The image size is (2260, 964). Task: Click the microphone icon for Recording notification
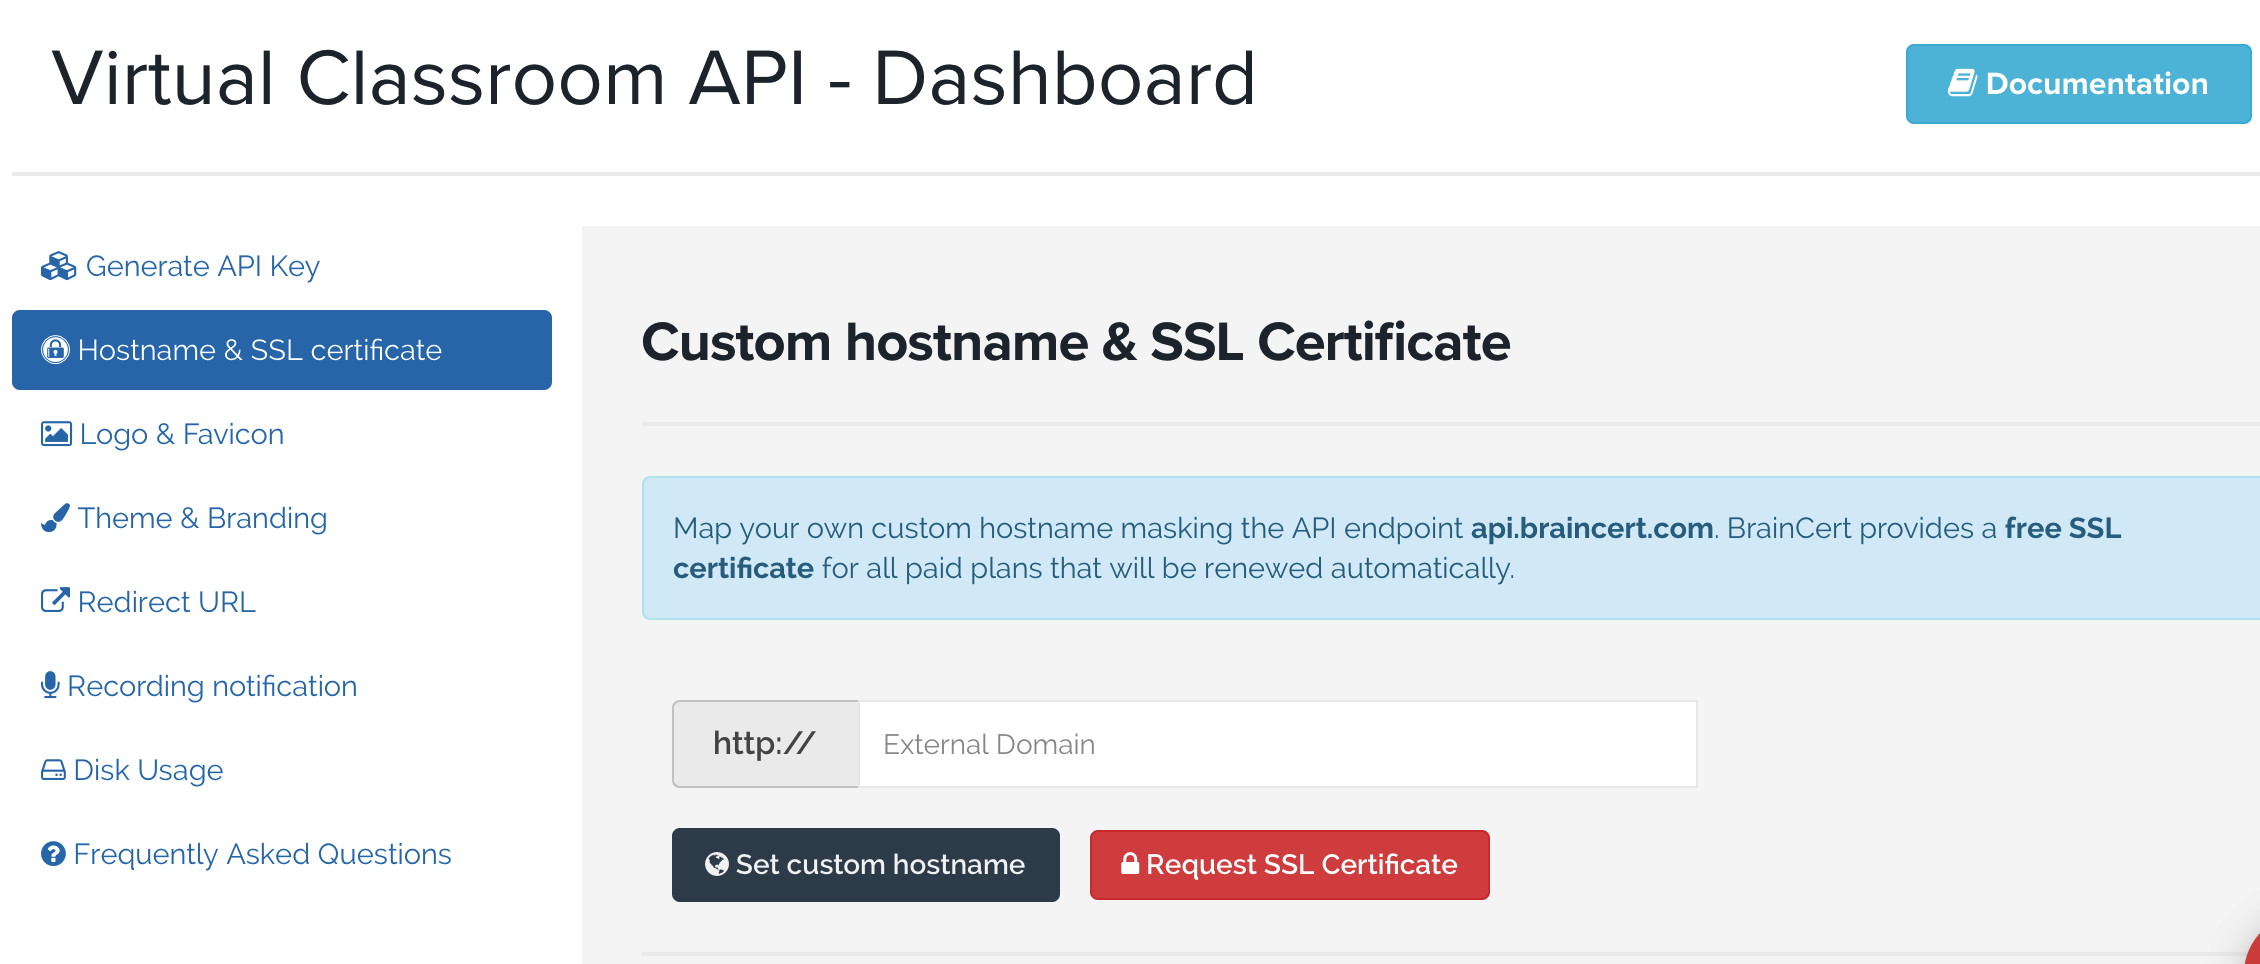[50, 685]
